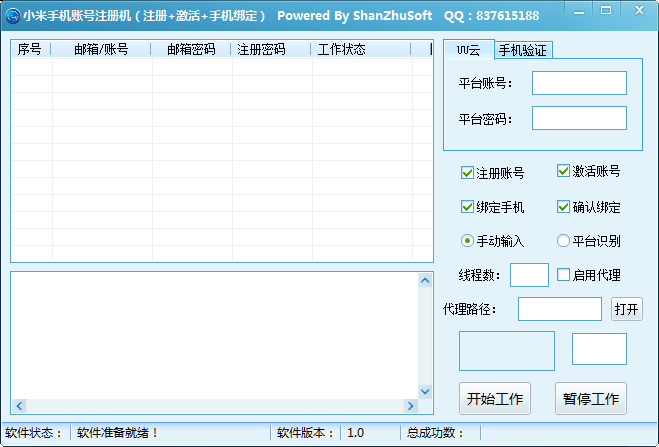Click the 序号 column header
Image resolution: width=659 pixels, height=447 pixels.
point(30,49)
